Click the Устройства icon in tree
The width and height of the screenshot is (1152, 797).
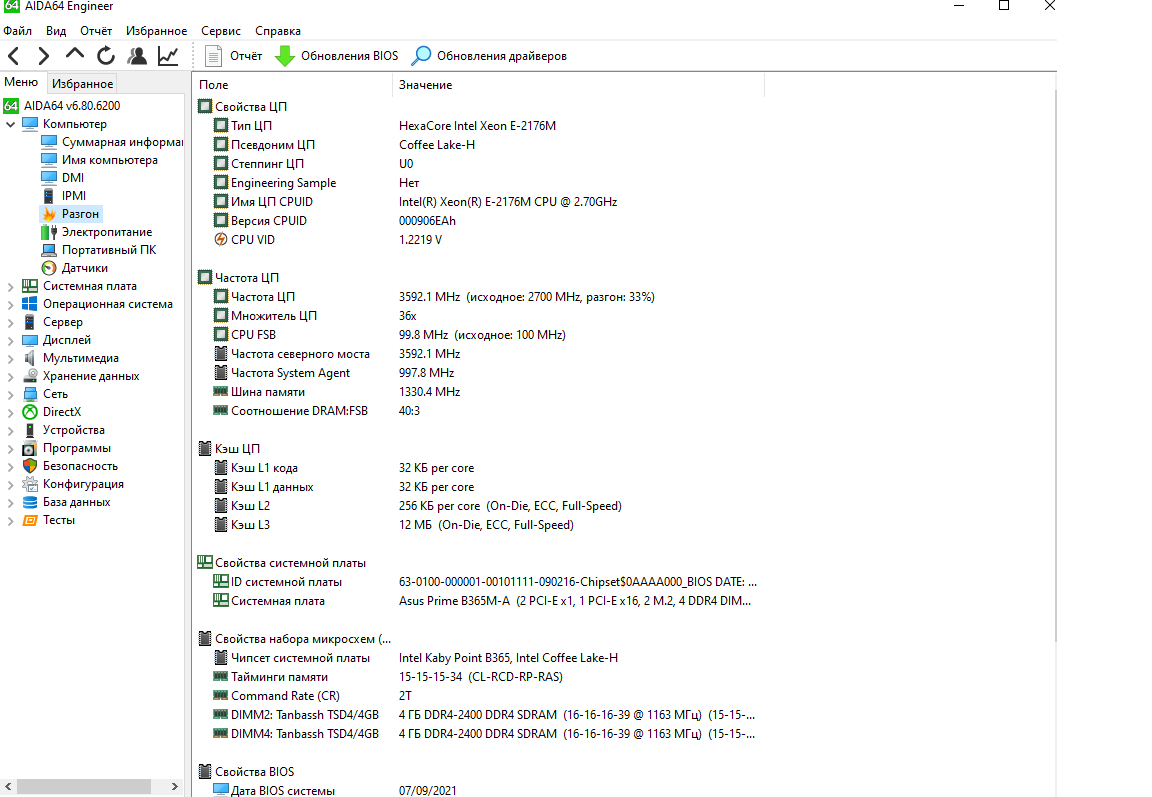pos(30,430)
